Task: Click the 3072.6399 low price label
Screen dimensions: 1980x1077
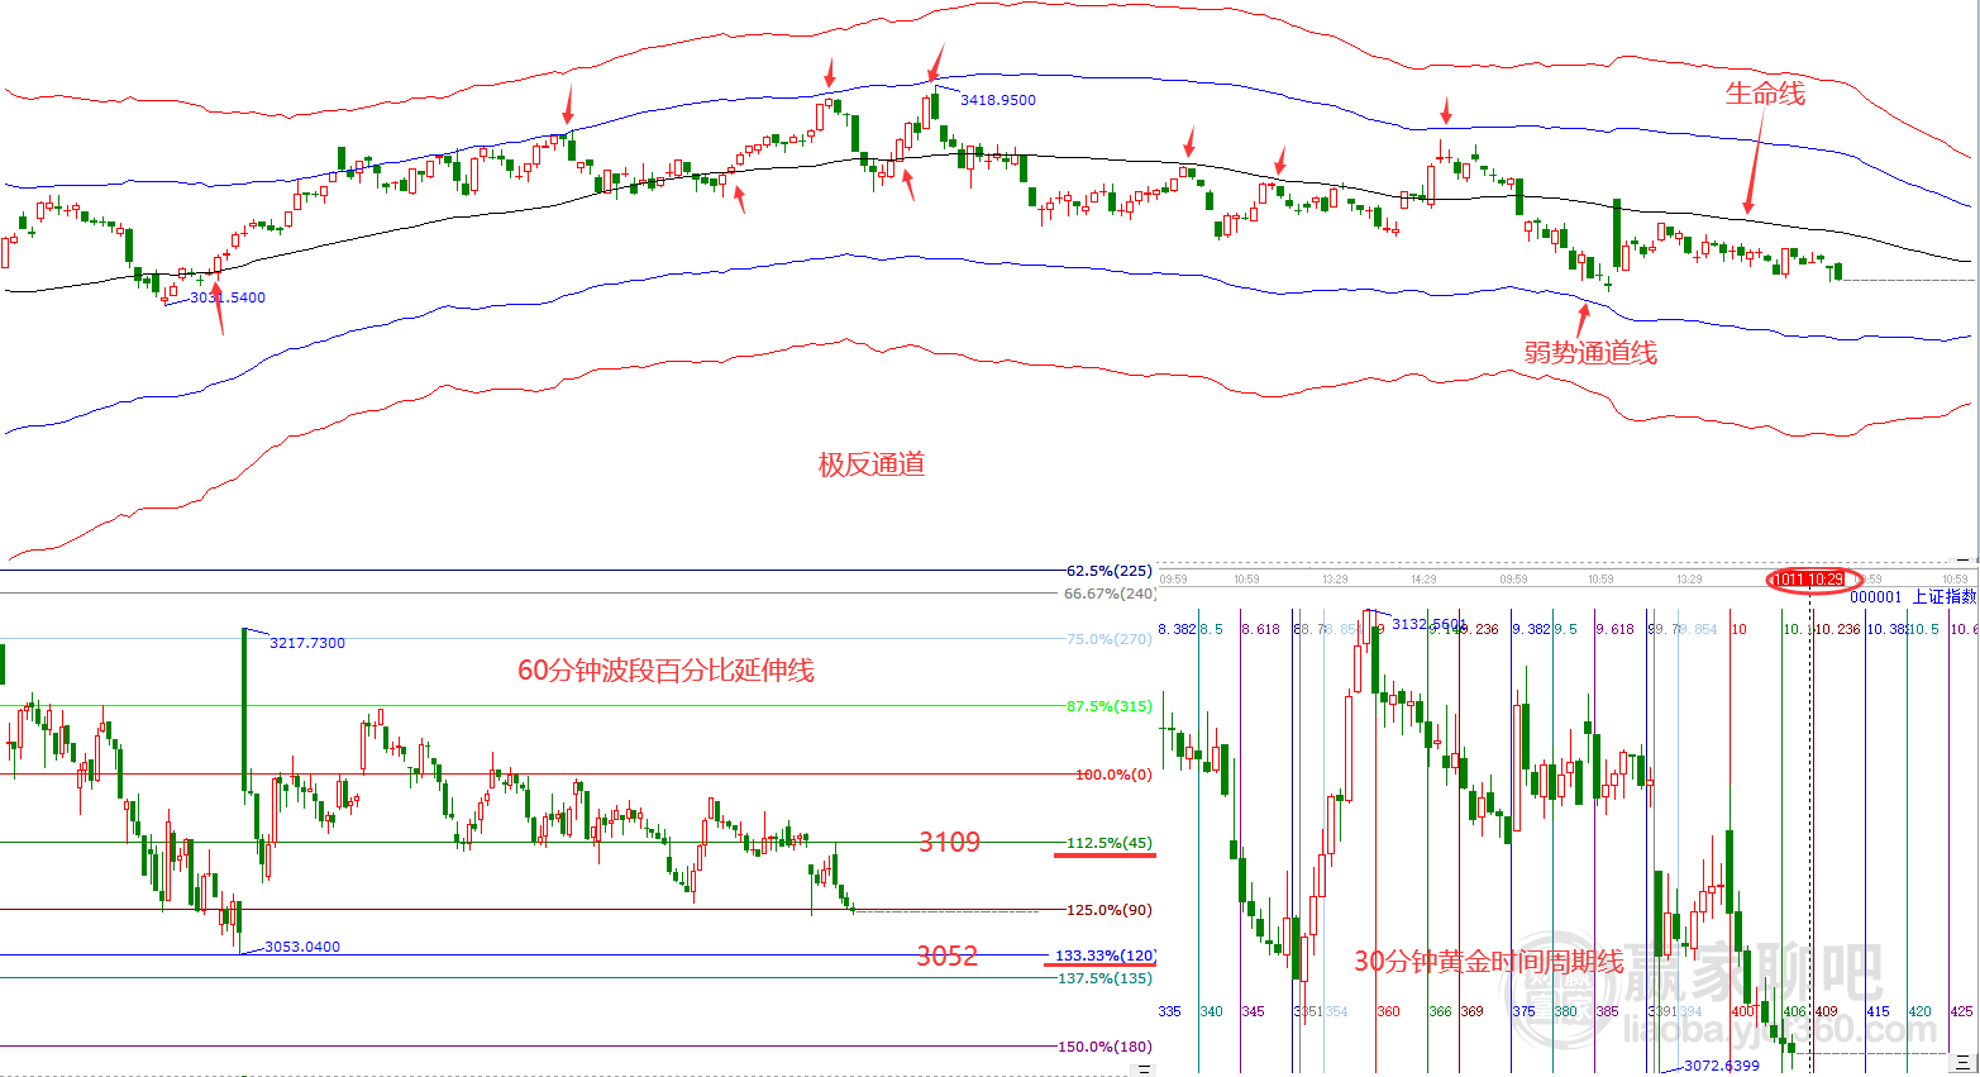Action: point(1722,1065)
